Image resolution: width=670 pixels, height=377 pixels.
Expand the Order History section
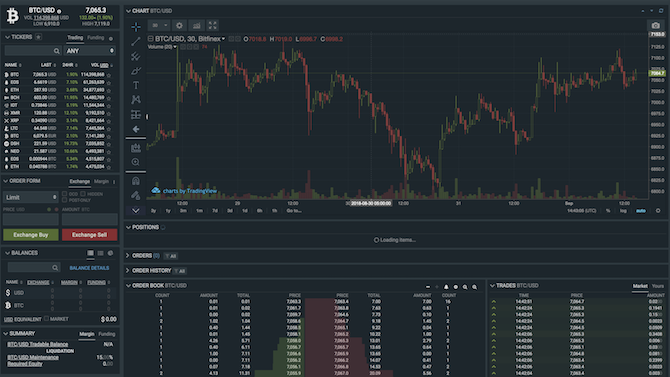pyautogui.click(x=128, y=271)
